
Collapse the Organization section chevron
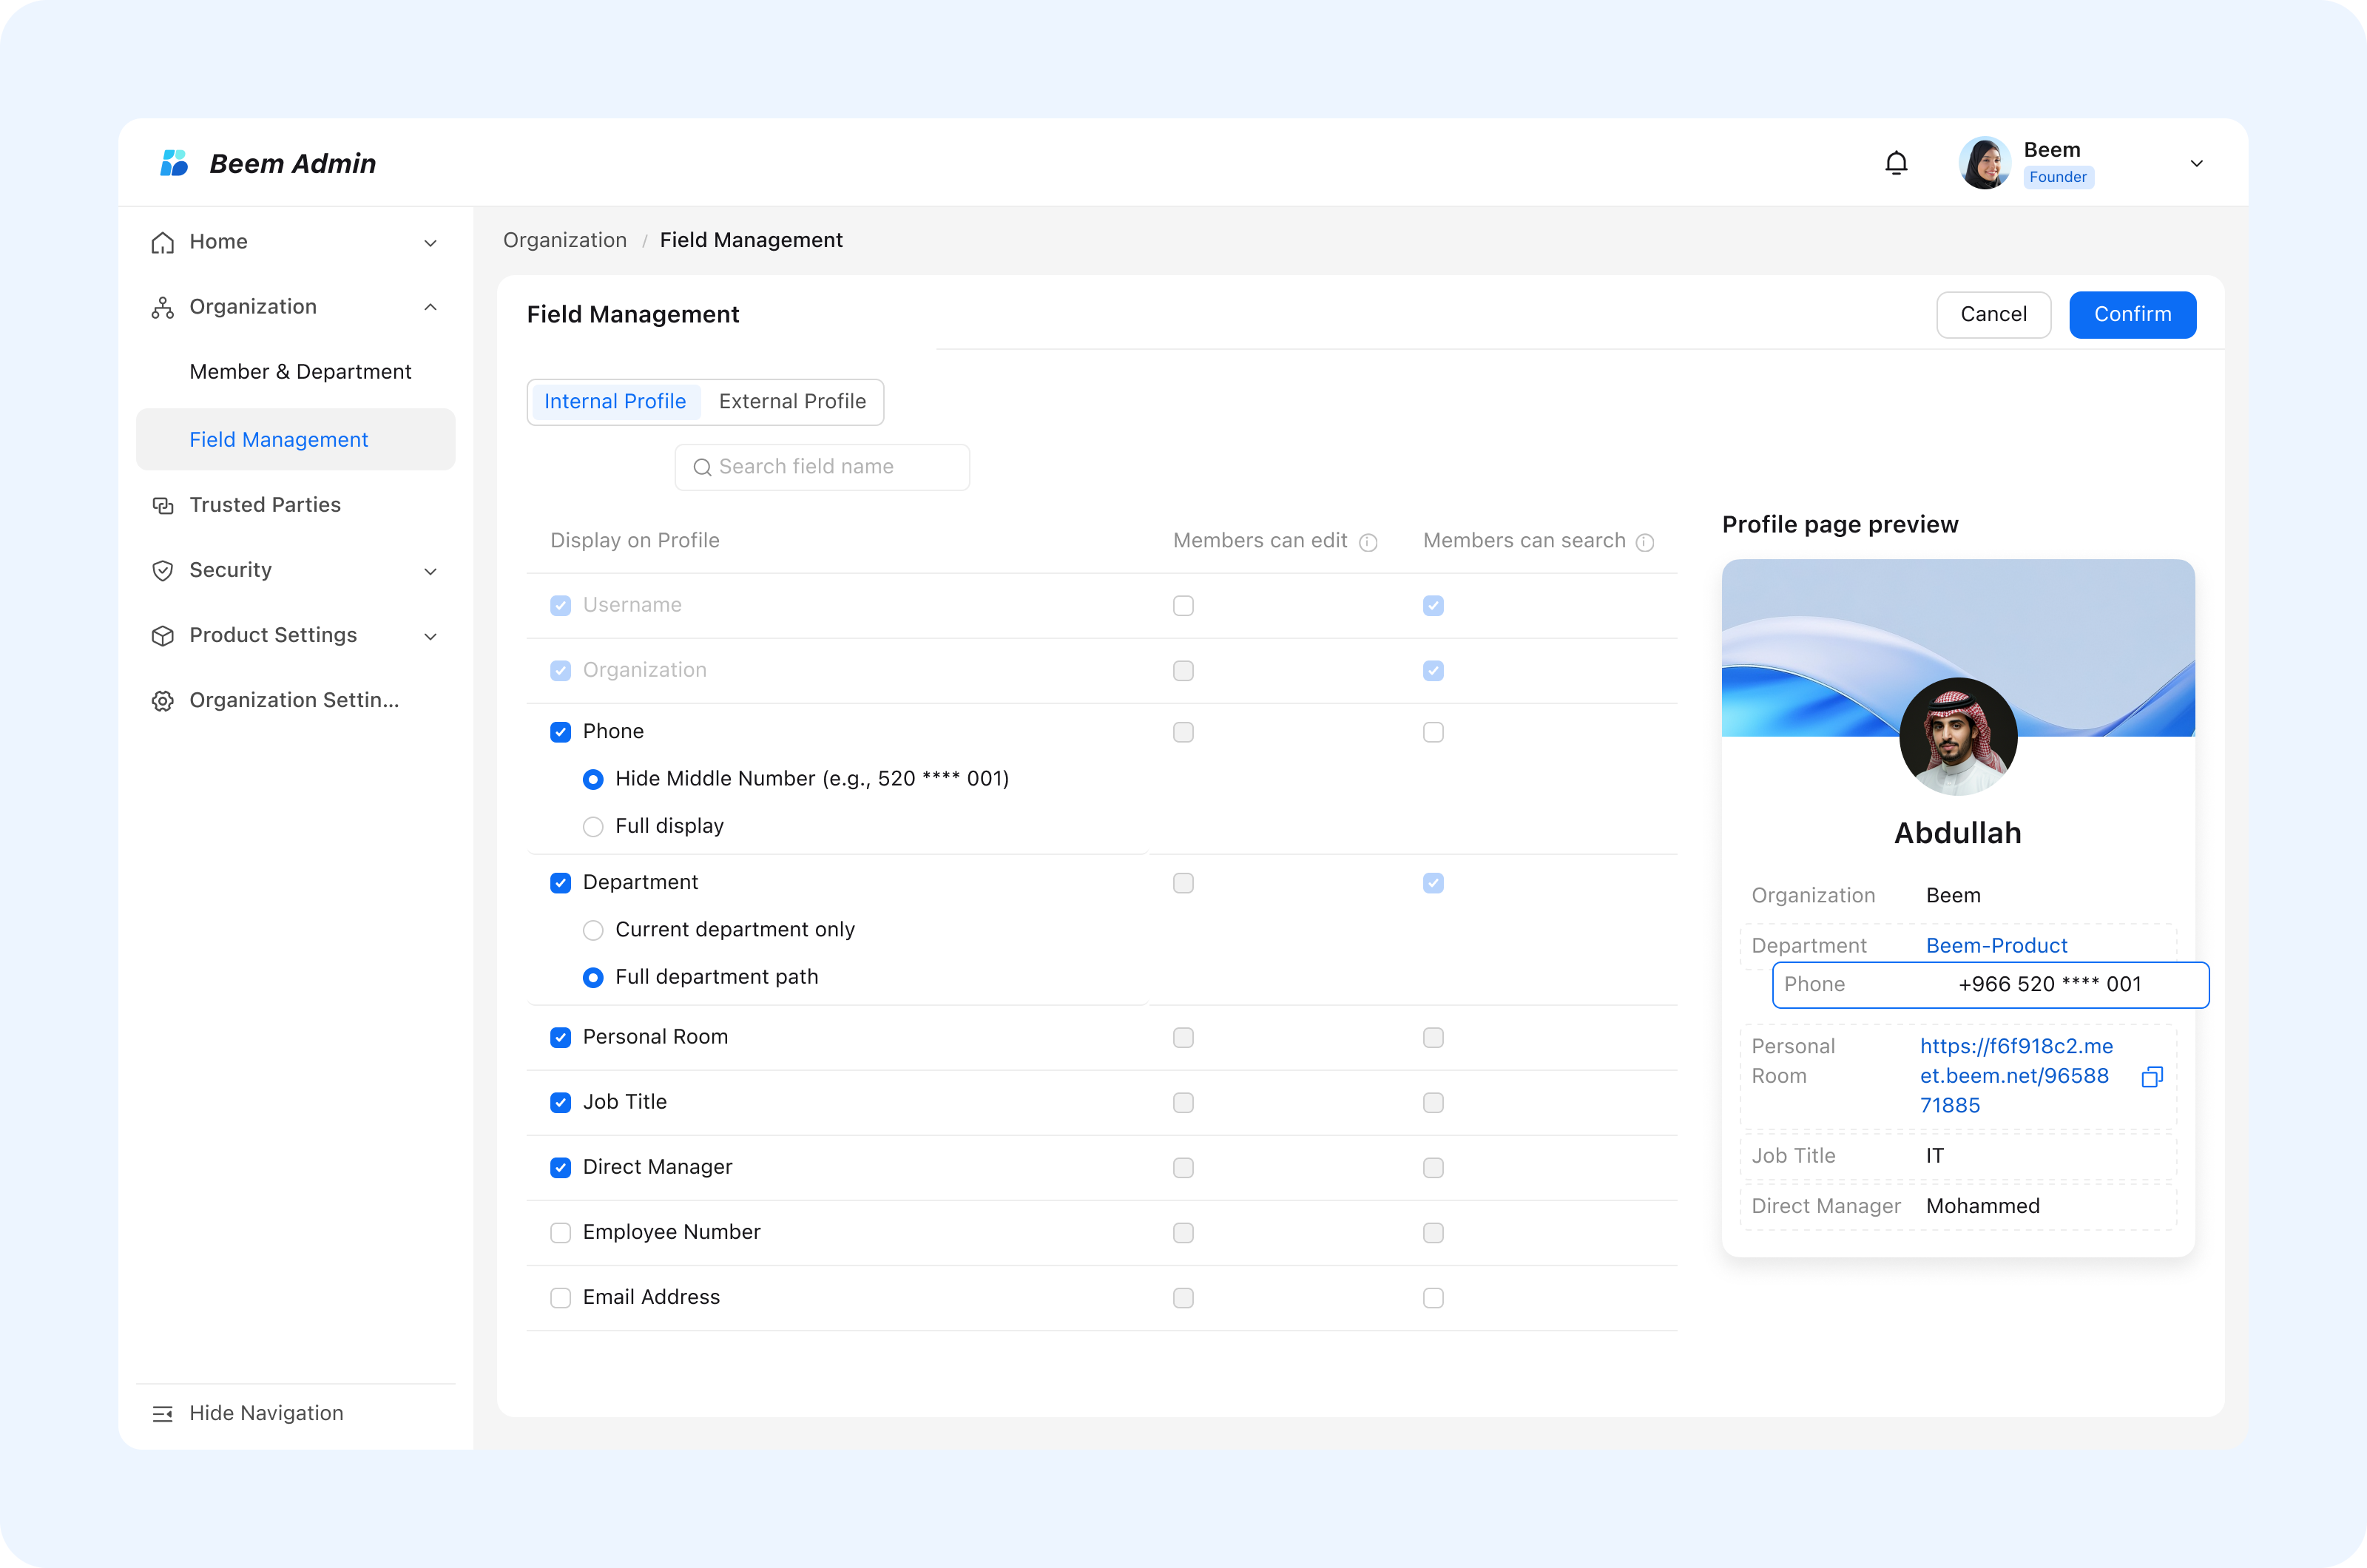coord(430,307)
